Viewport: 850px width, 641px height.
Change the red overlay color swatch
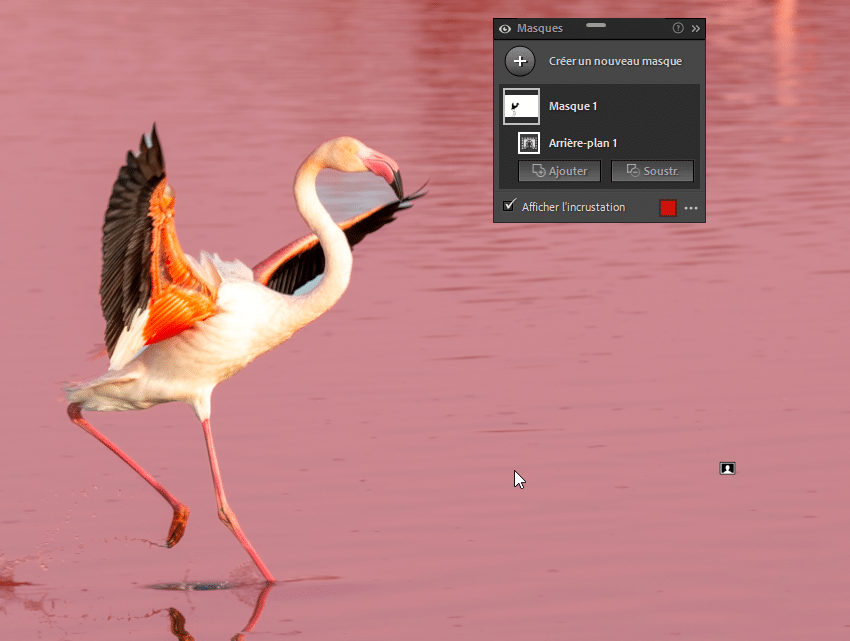click(x=668, y=207)
